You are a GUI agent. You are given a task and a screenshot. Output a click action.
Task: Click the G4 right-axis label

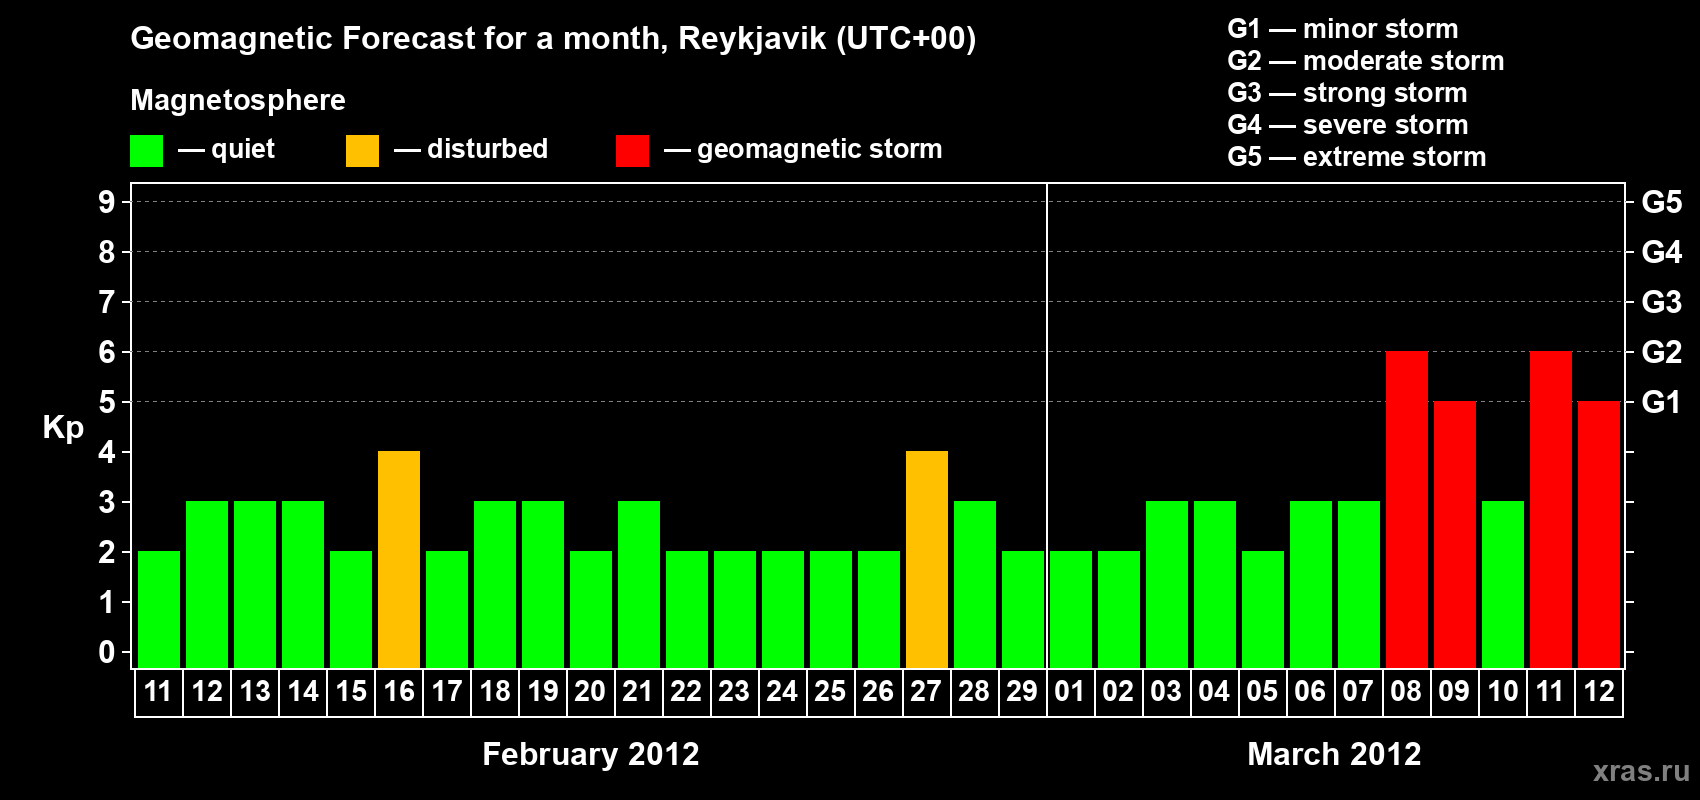(1662, 252)
